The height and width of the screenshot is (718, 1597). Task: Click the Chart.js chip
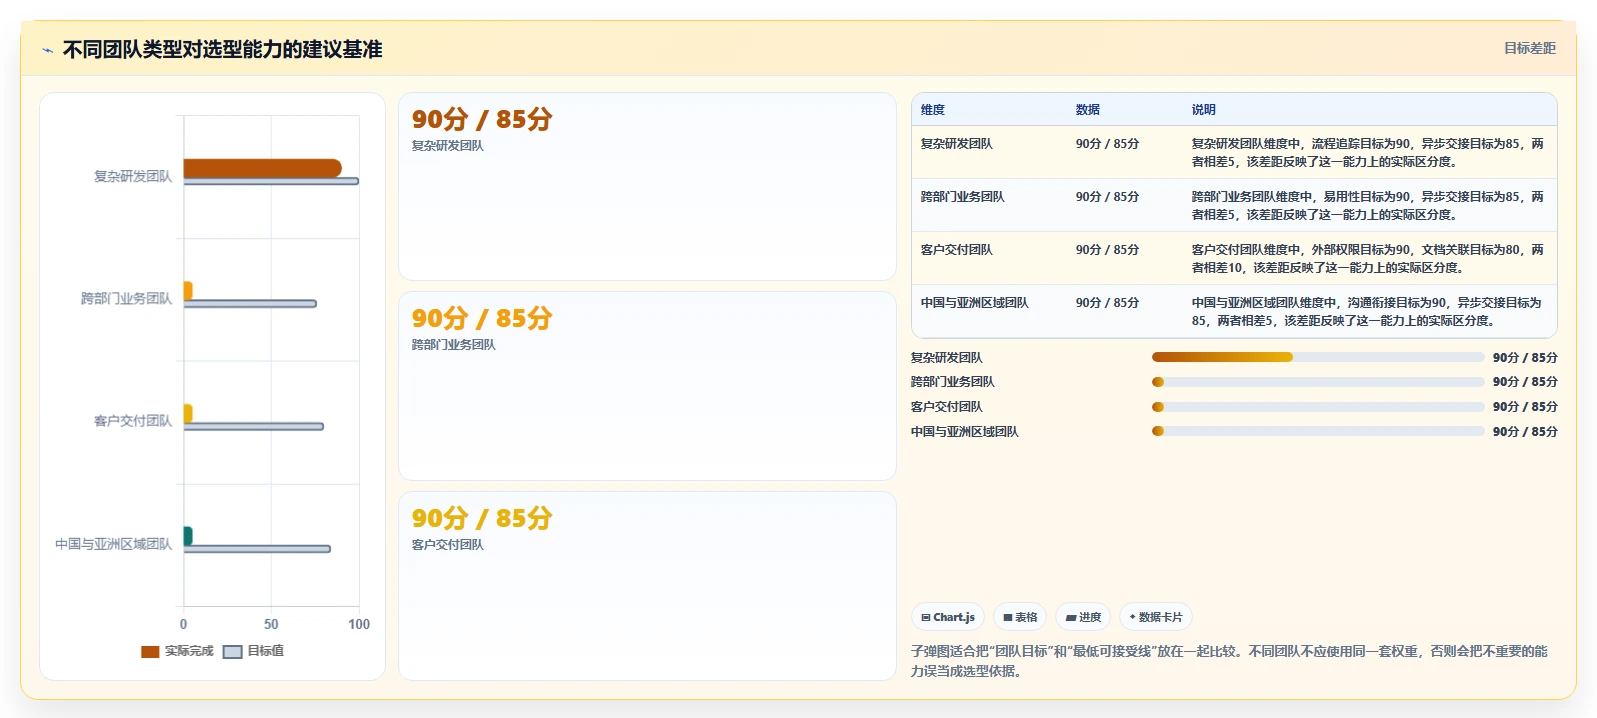pos(948,618)
